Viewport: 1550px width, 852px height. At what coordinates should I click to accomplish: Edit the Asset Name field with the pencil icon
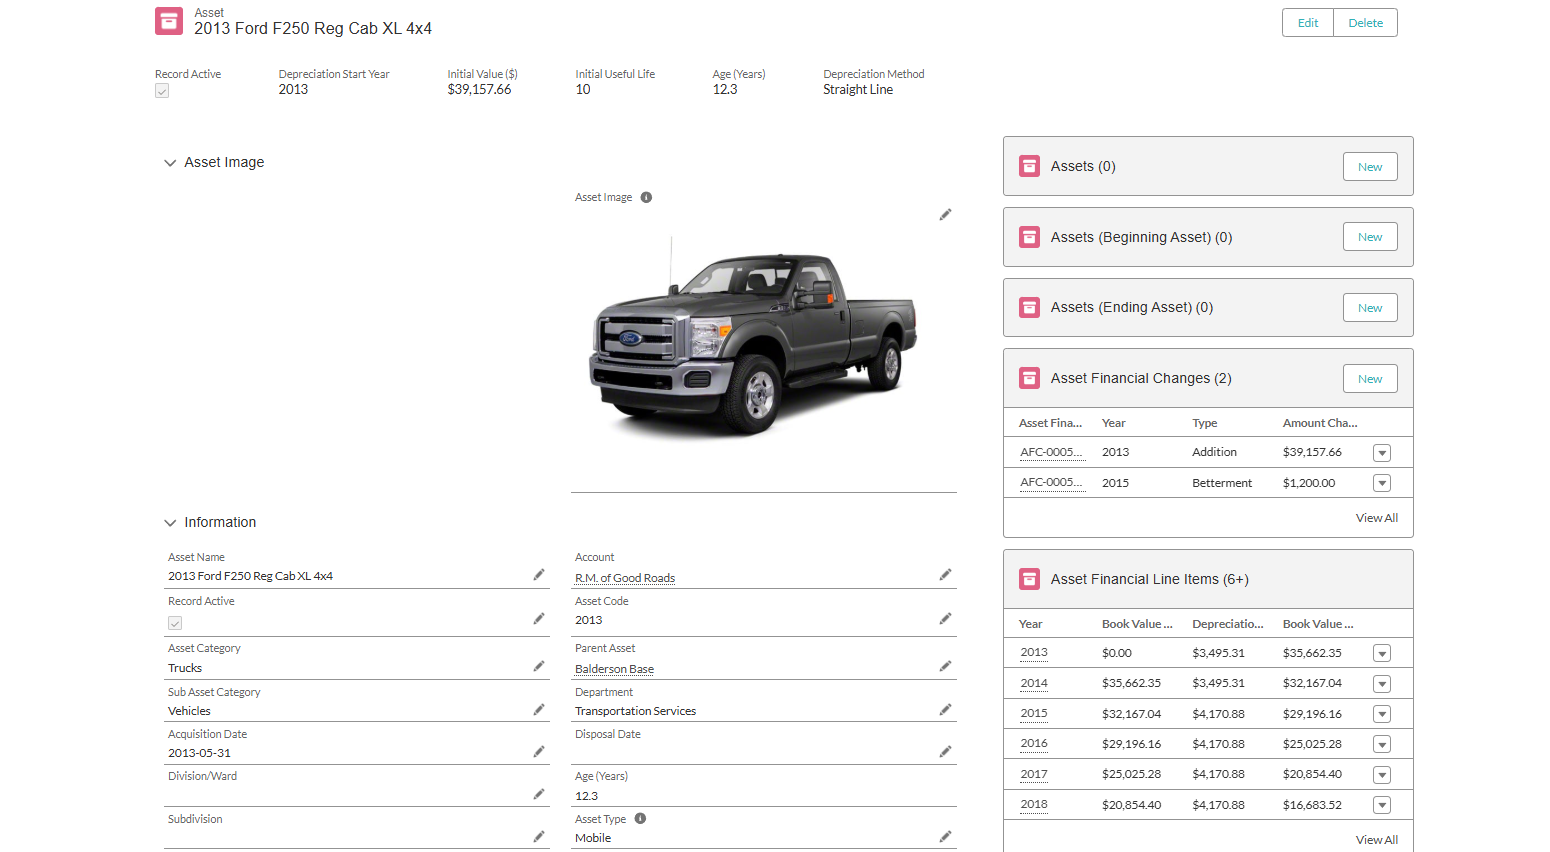(x=539, y=574)
